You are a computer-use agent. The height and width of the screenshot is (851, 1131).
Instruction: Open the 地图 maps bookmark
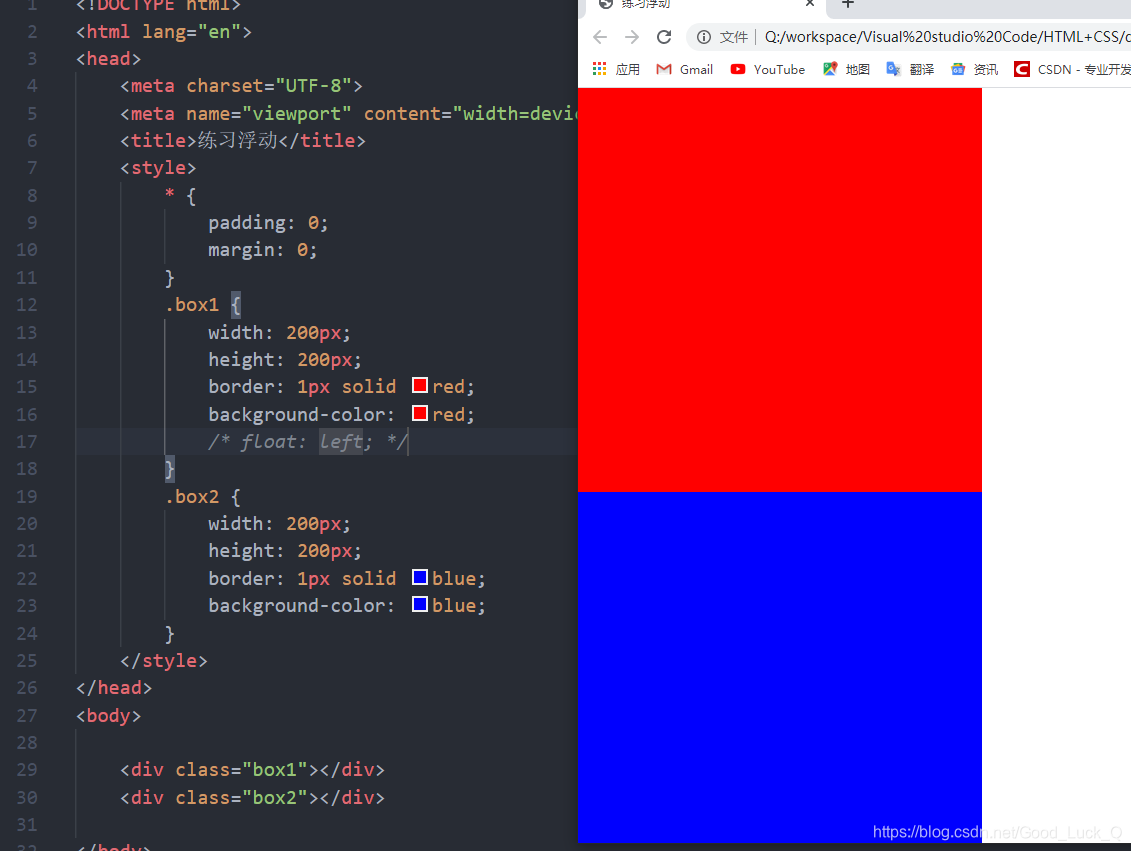[x=846, y=69]
